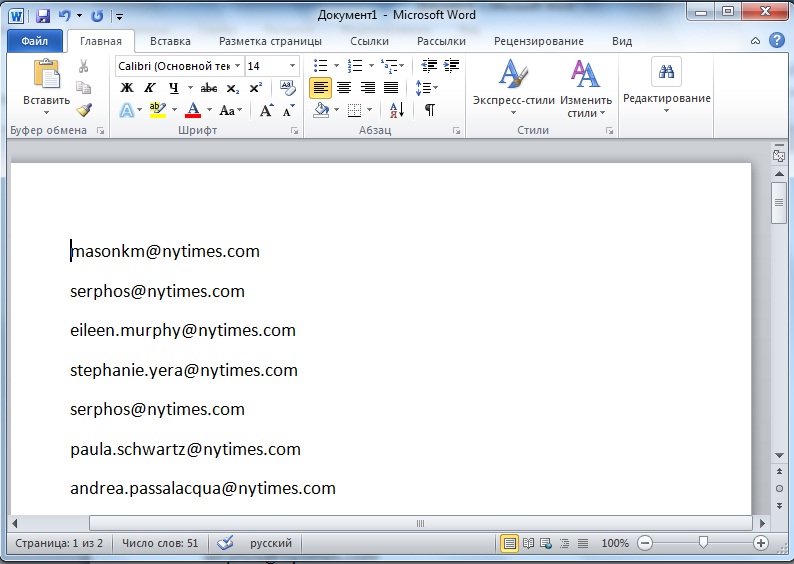Click the Shading paint bucket icon

click(x=321, y=110)
